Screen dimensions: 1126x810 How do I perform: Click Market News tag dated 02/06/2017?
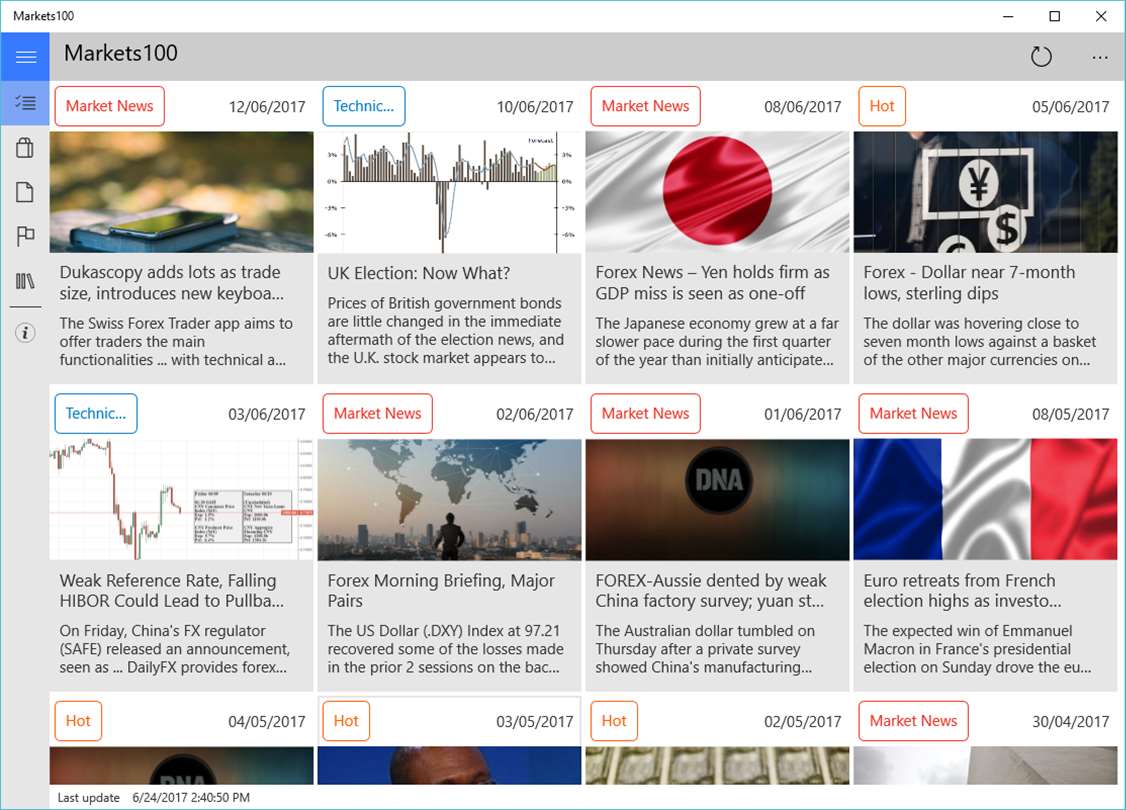click(x=377, y=414)
